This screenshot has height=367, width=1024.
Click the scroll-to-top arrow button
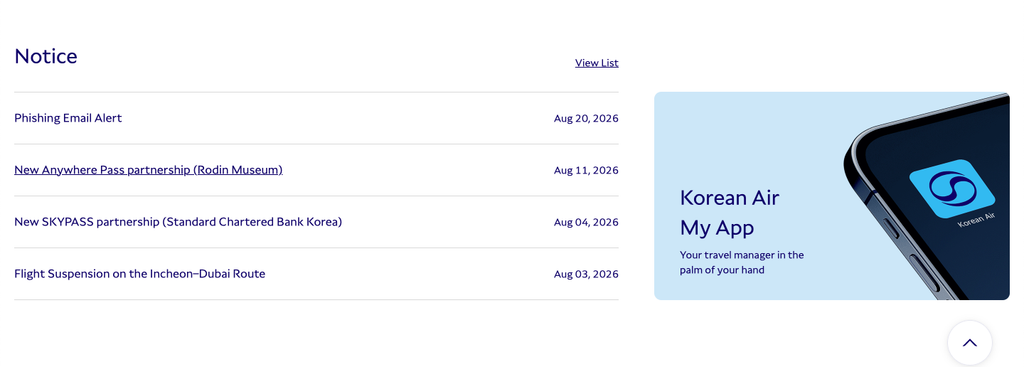pos(970,343)
